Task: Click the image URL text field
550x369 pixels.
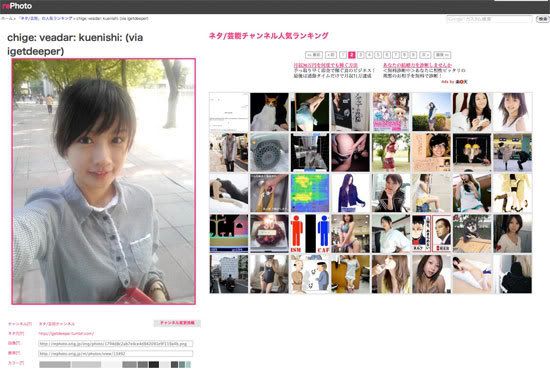Action: tap(115, 344)
